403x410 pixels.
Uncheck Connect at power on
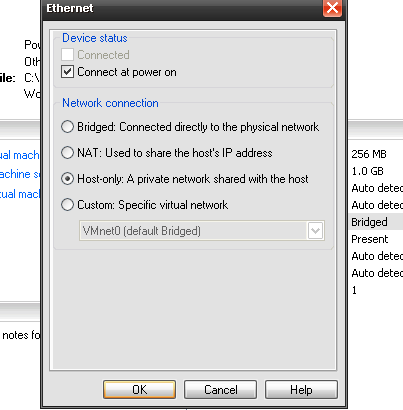pyautogui.click(x=67, y=72)
